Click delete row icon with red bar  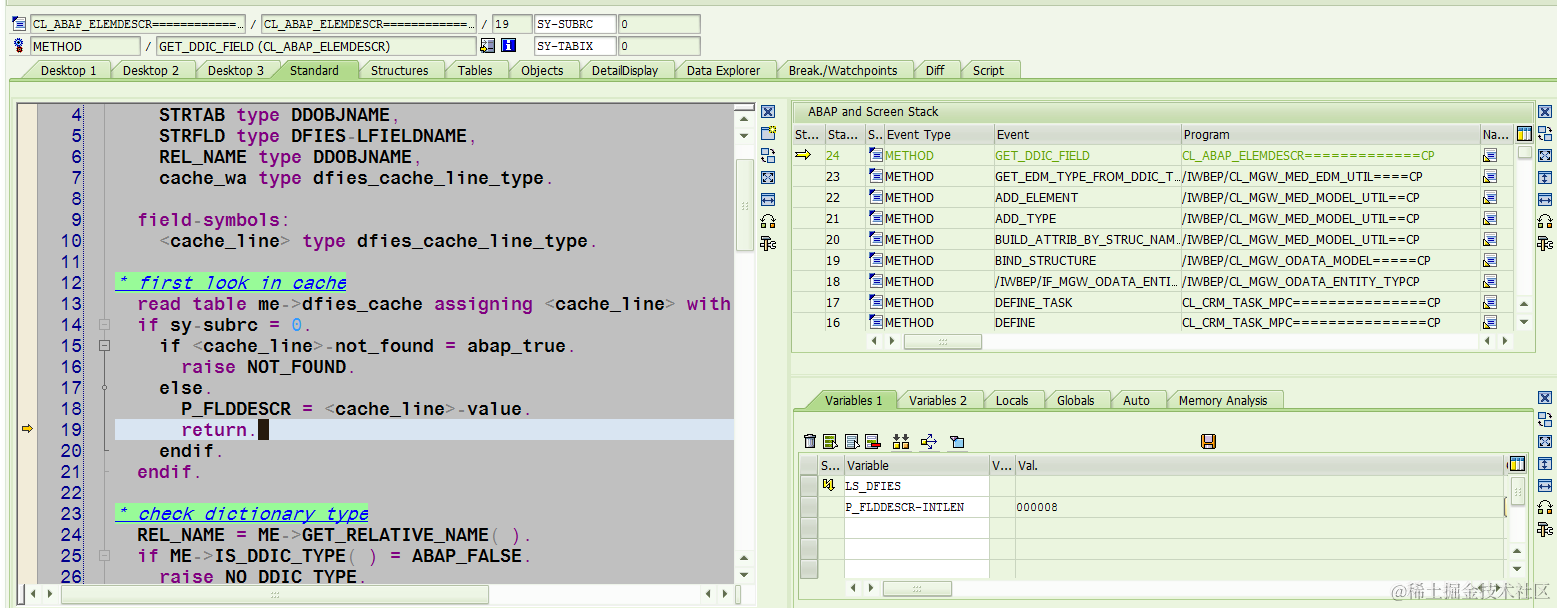point(872,441)
